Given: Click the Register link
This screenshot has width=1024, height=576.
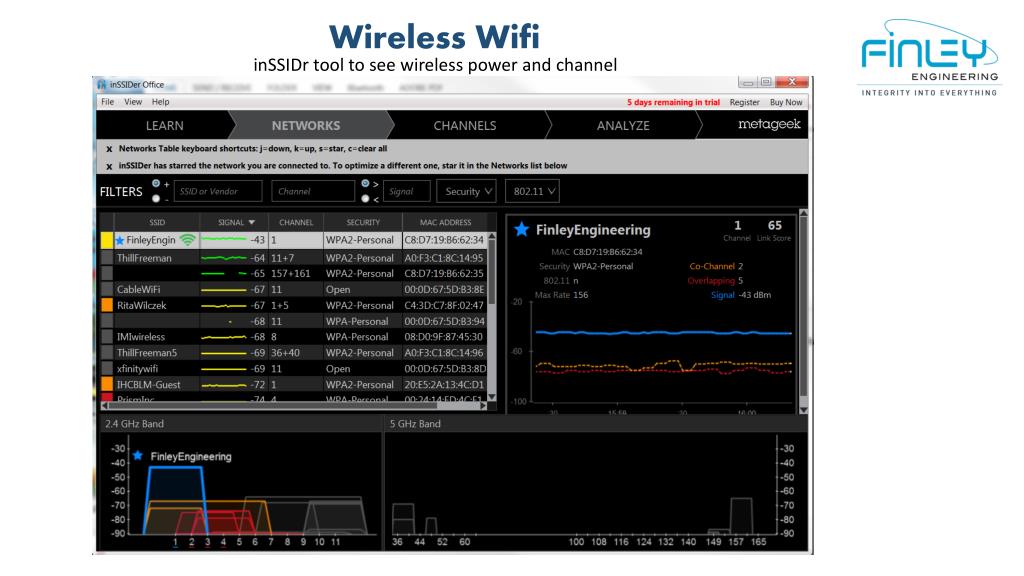Looking at the screenshot, I should pyautogui.click(x=744, y=103).
